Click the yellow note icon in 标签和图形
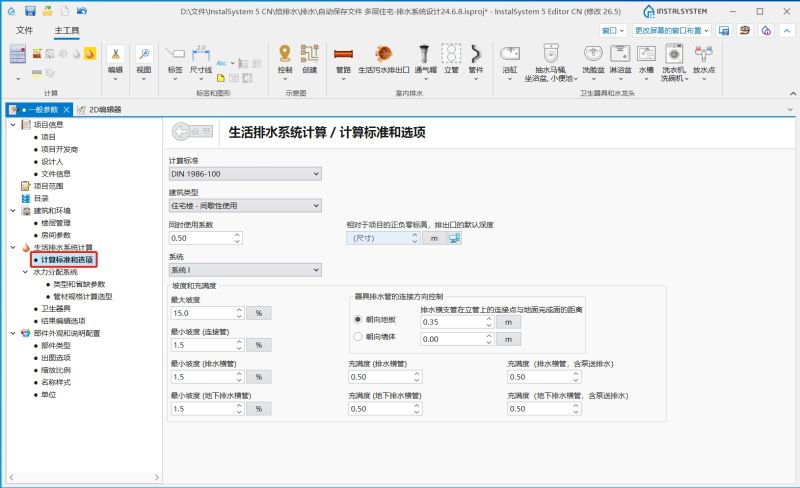This screenshot has width=800, height=488. coord(221,78)
